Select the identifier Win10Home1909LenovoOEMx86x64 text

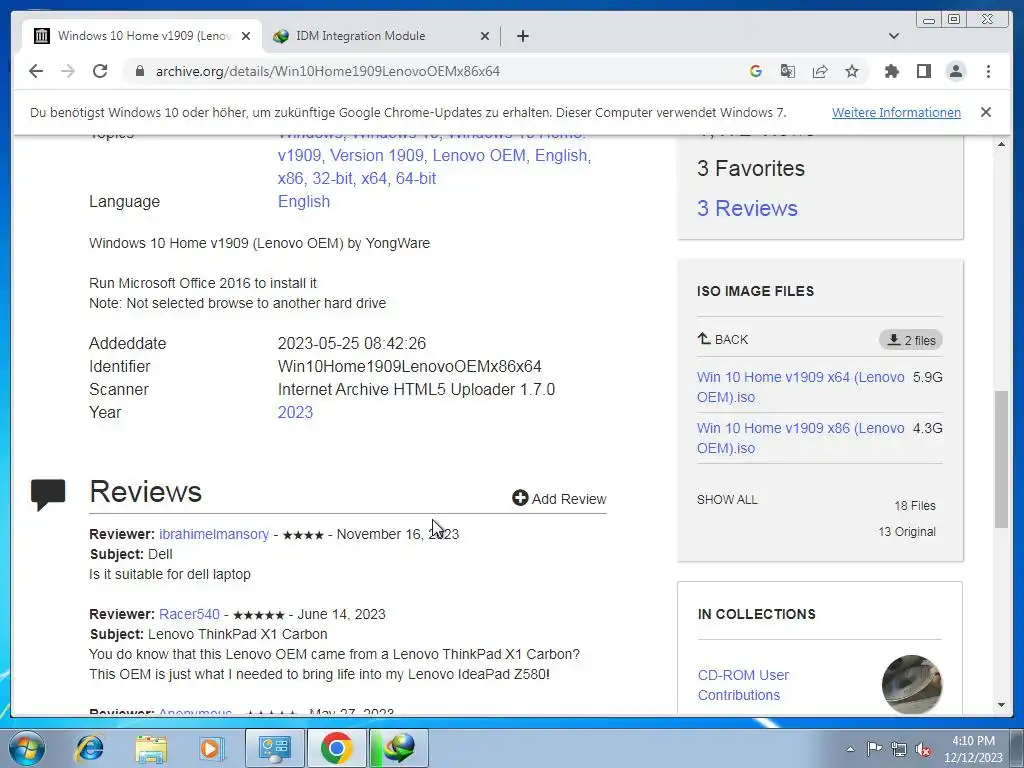tap(409, 366)
